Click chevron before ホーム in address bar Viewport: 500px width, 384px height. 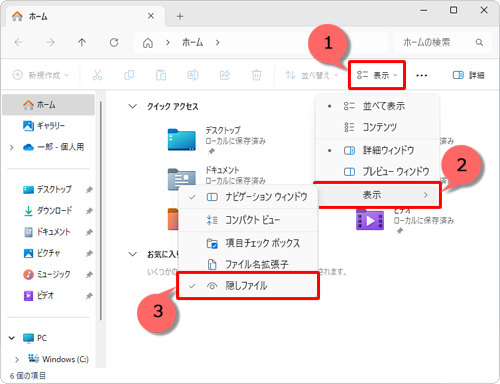pyautogui.click(x=168, y=43)
